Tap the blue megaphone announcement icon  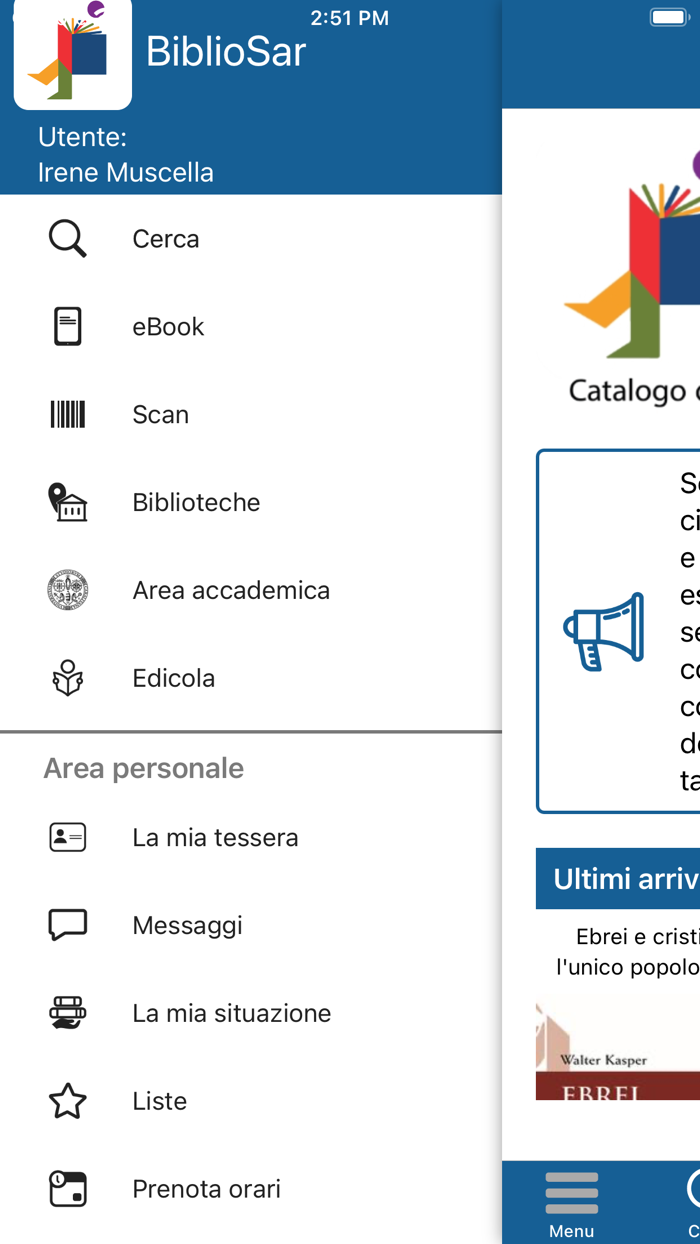(x=604, y=631)
